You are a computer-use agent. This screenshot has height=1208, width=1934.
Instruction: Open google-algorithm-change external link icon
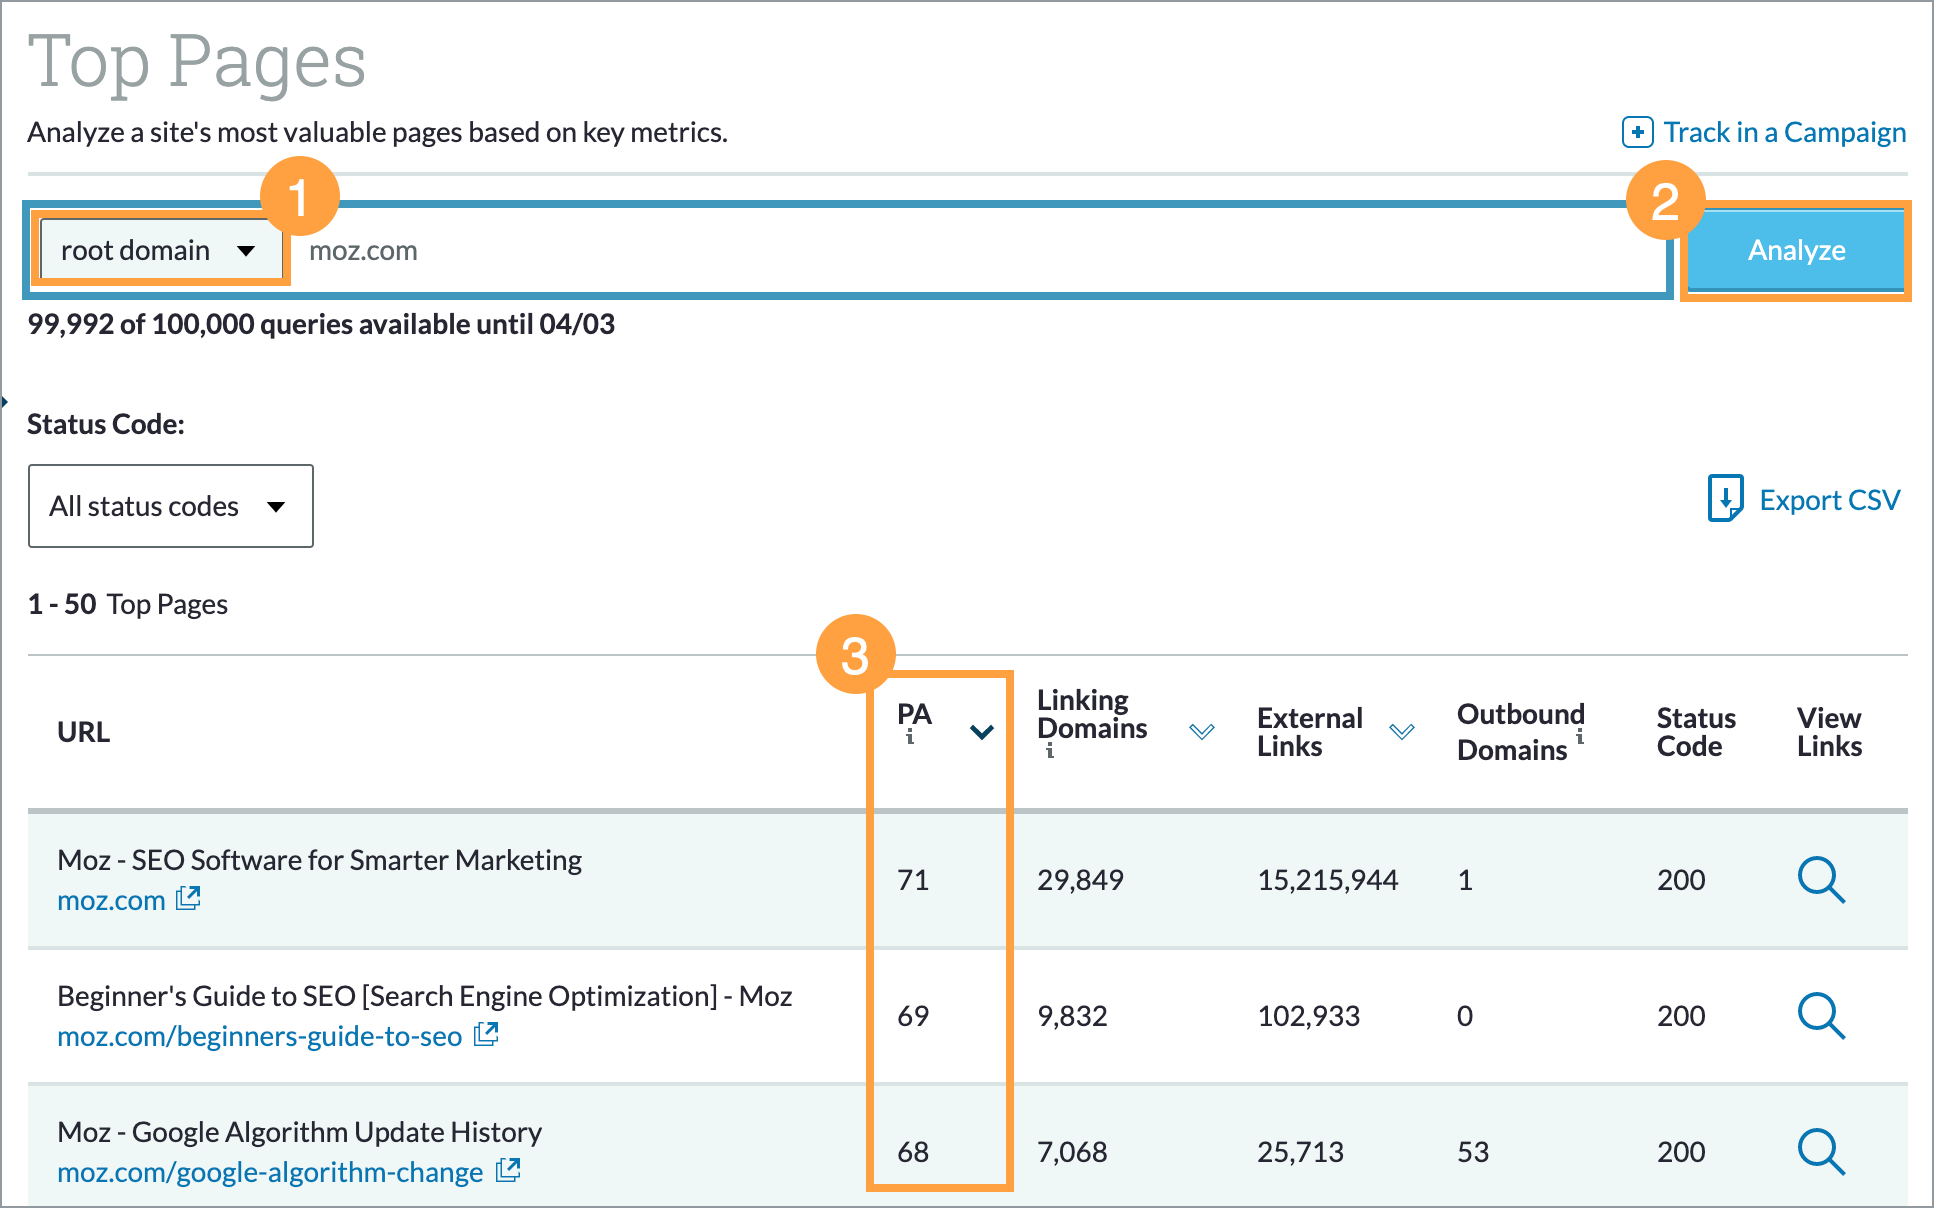[x=508, y=1170]
